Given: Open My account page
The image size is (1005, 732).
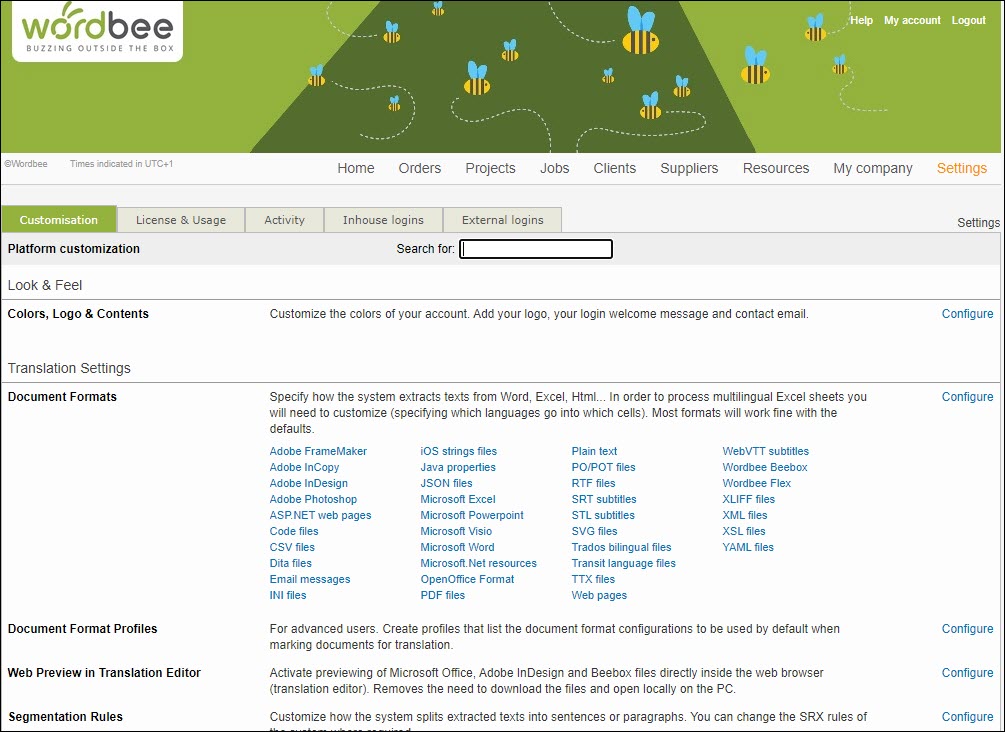Looking at the screenshot, I should pyautogui.click(x=912, y=20).
